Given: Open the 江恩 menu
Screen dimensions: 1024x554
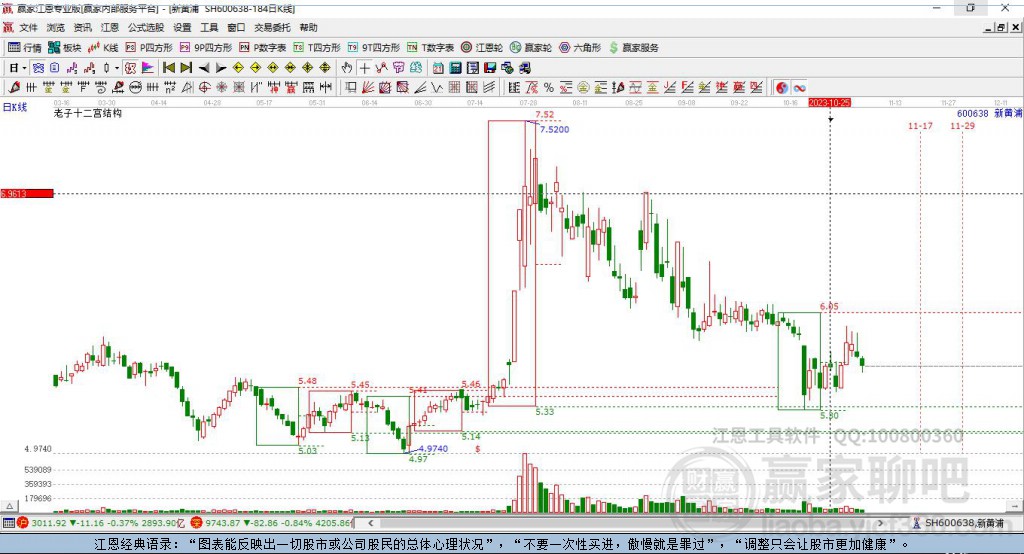Looking at the screenshot, I should point(110,27).
